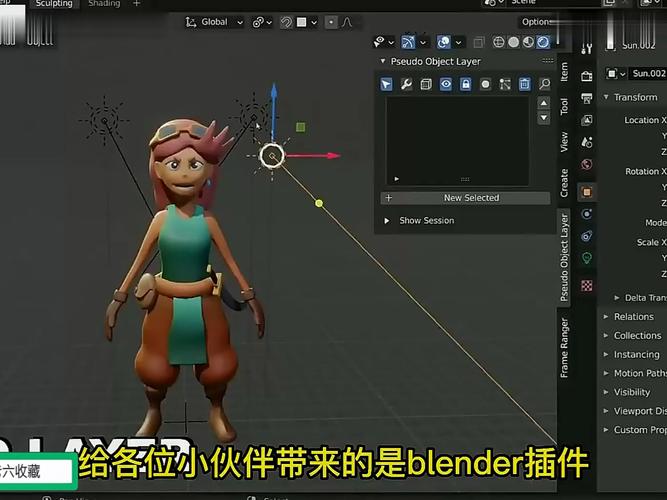Open the Render properties tab icon
The image size is (667, 500).
587,76
